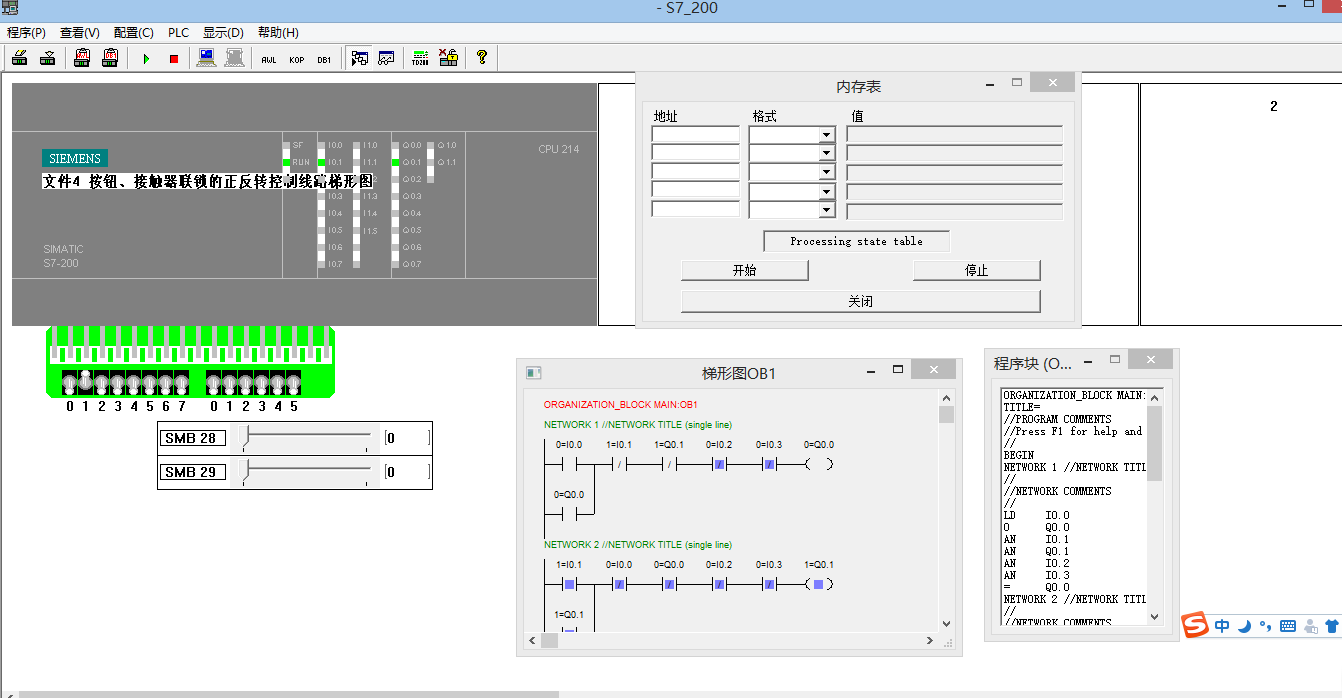The width and height of the screenshot is (1342, 698).
Task: Open format dropdown in third memory table row
Action: click(826, 172)
